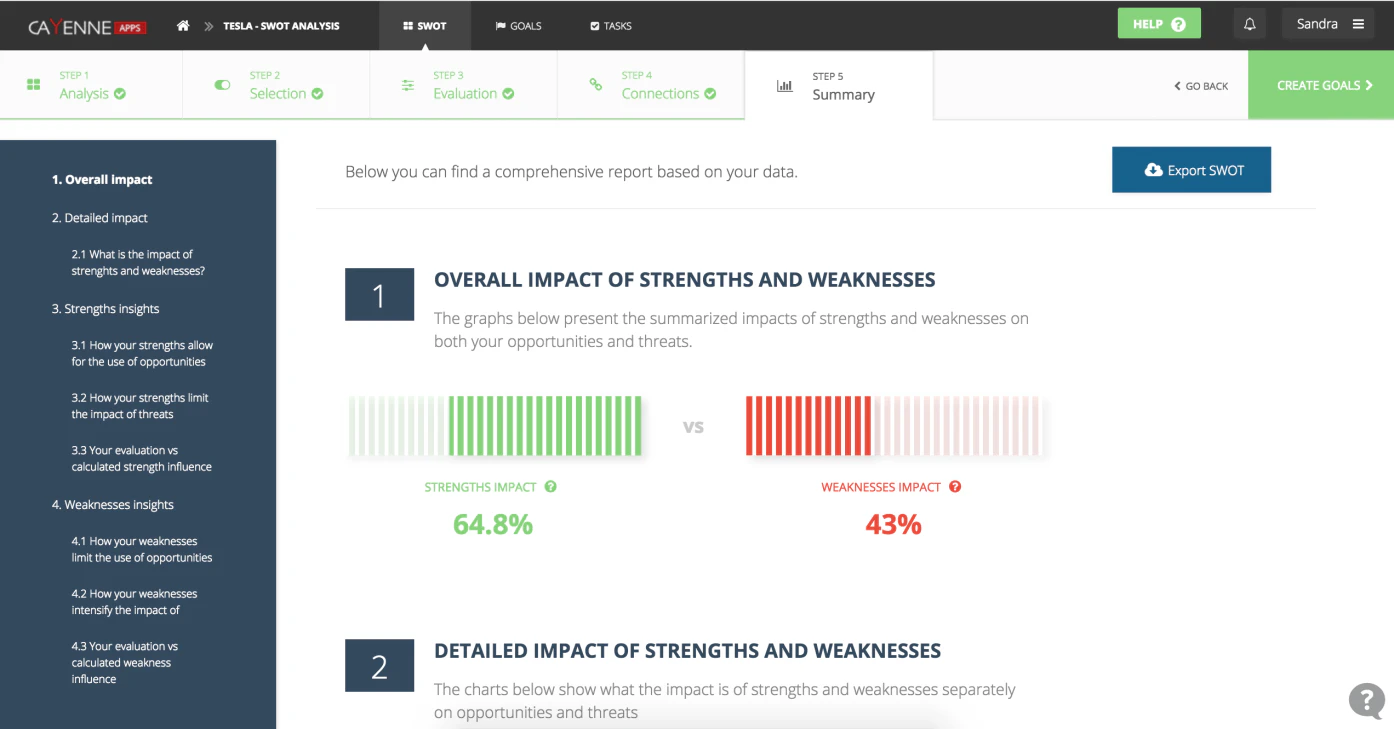Switch to the Goals tab
1394x729 pixels.
click(x=518, y=26)
